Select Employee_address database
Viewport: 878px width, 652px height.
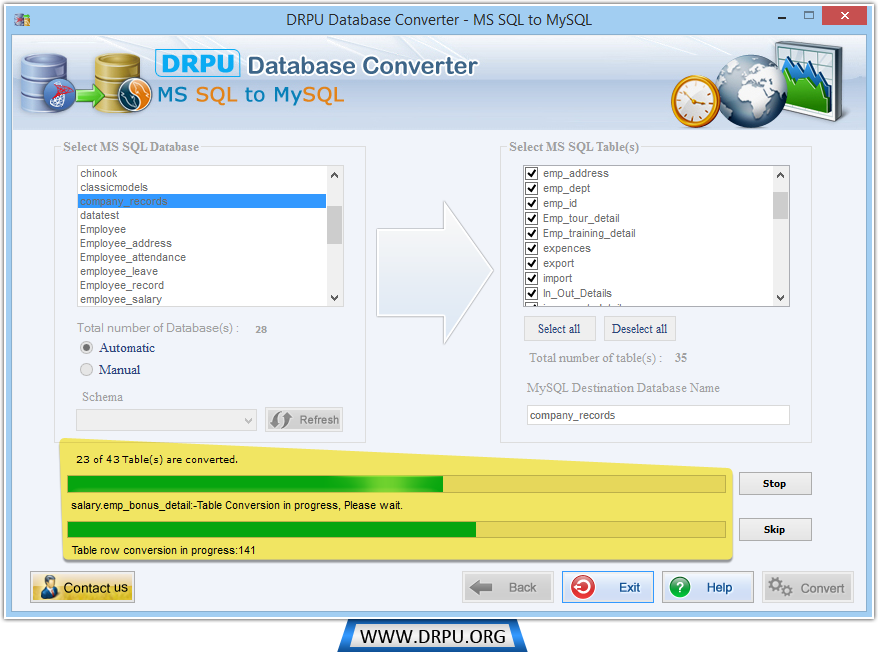pyautogui.click(x=202, y=243)
